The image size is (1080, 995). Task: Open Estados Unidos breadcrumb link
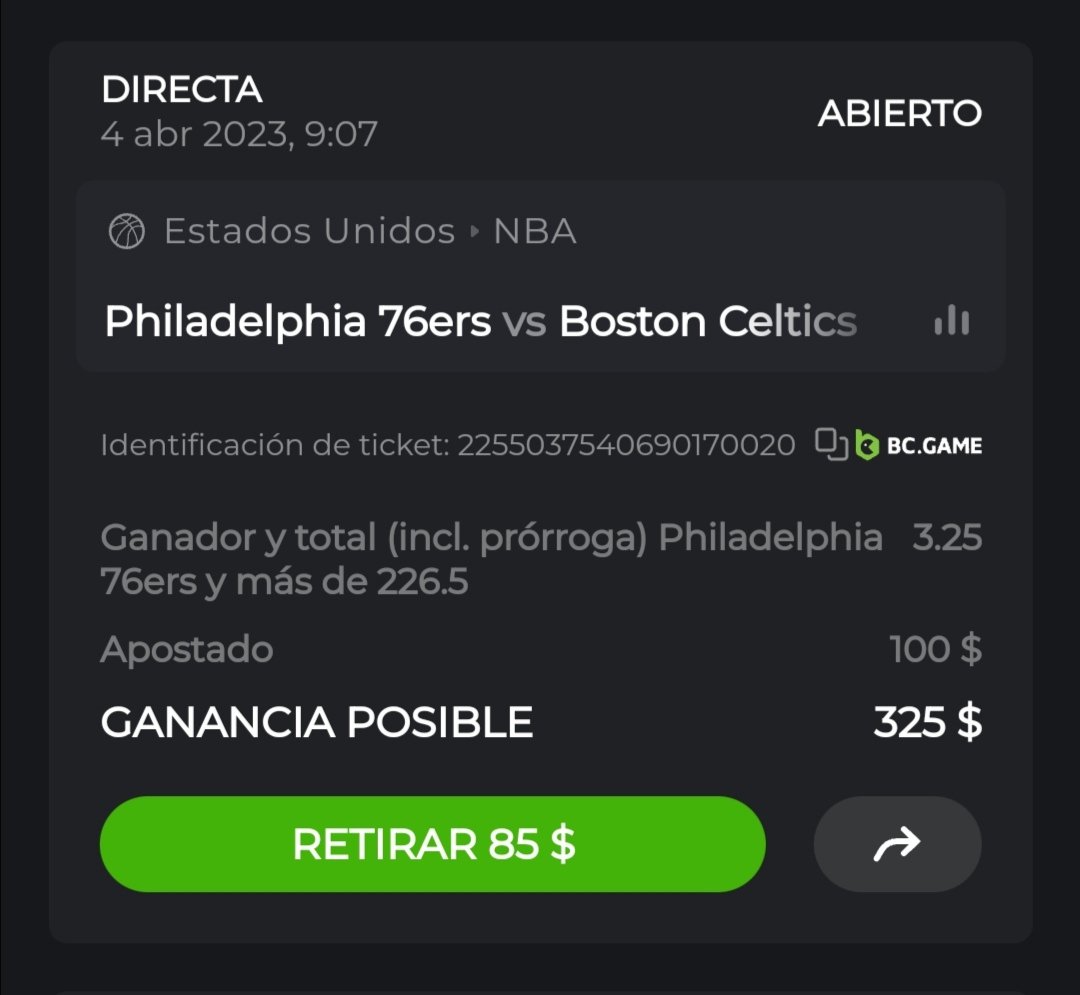[309, 232]
